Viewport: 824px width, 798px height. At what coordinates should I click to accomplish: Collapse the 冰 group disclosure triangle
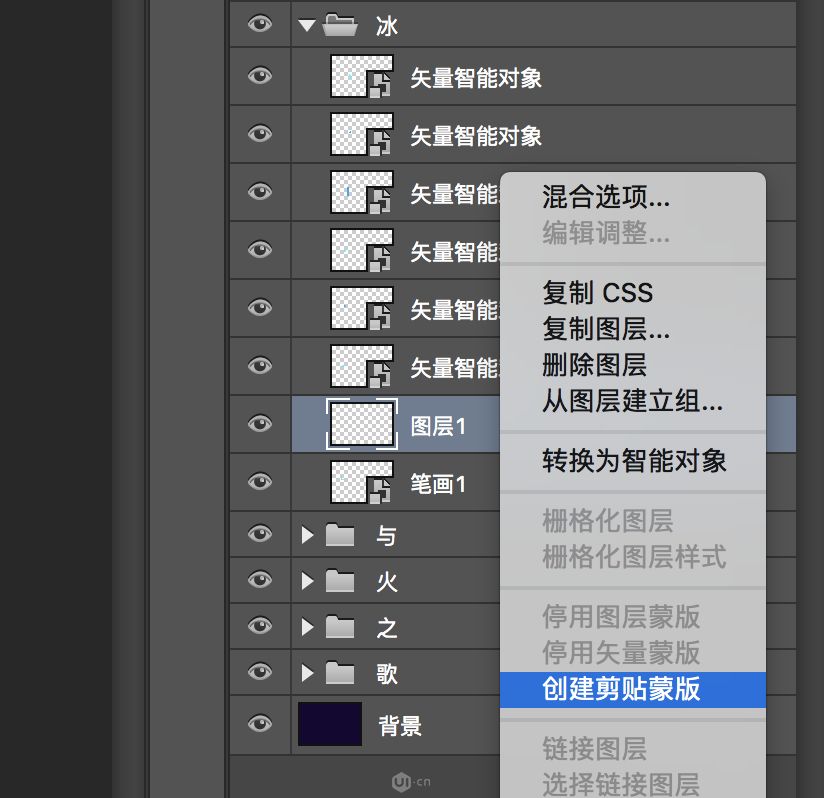coord(307,25)
